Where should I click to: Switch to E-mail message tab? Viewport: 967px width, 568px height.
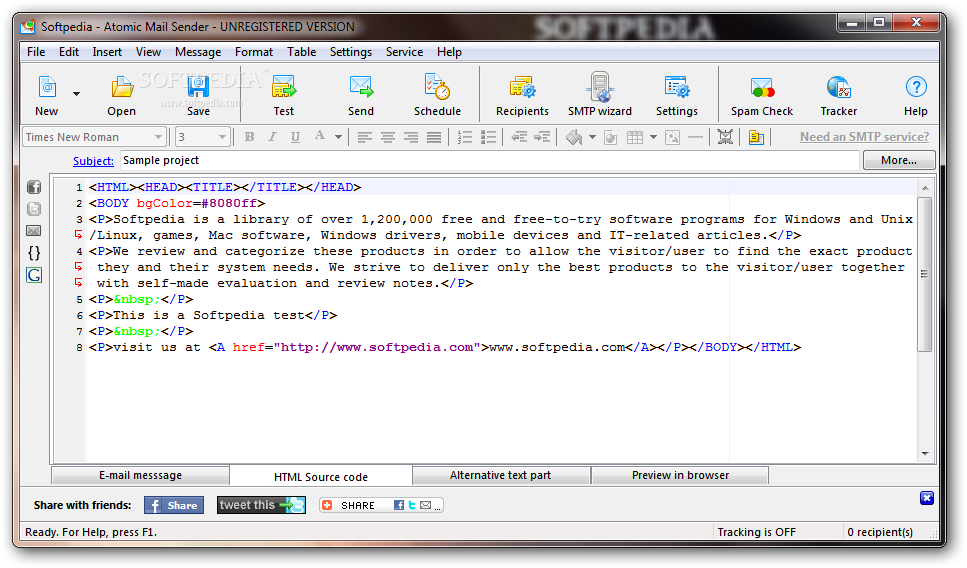coord(141,475)
